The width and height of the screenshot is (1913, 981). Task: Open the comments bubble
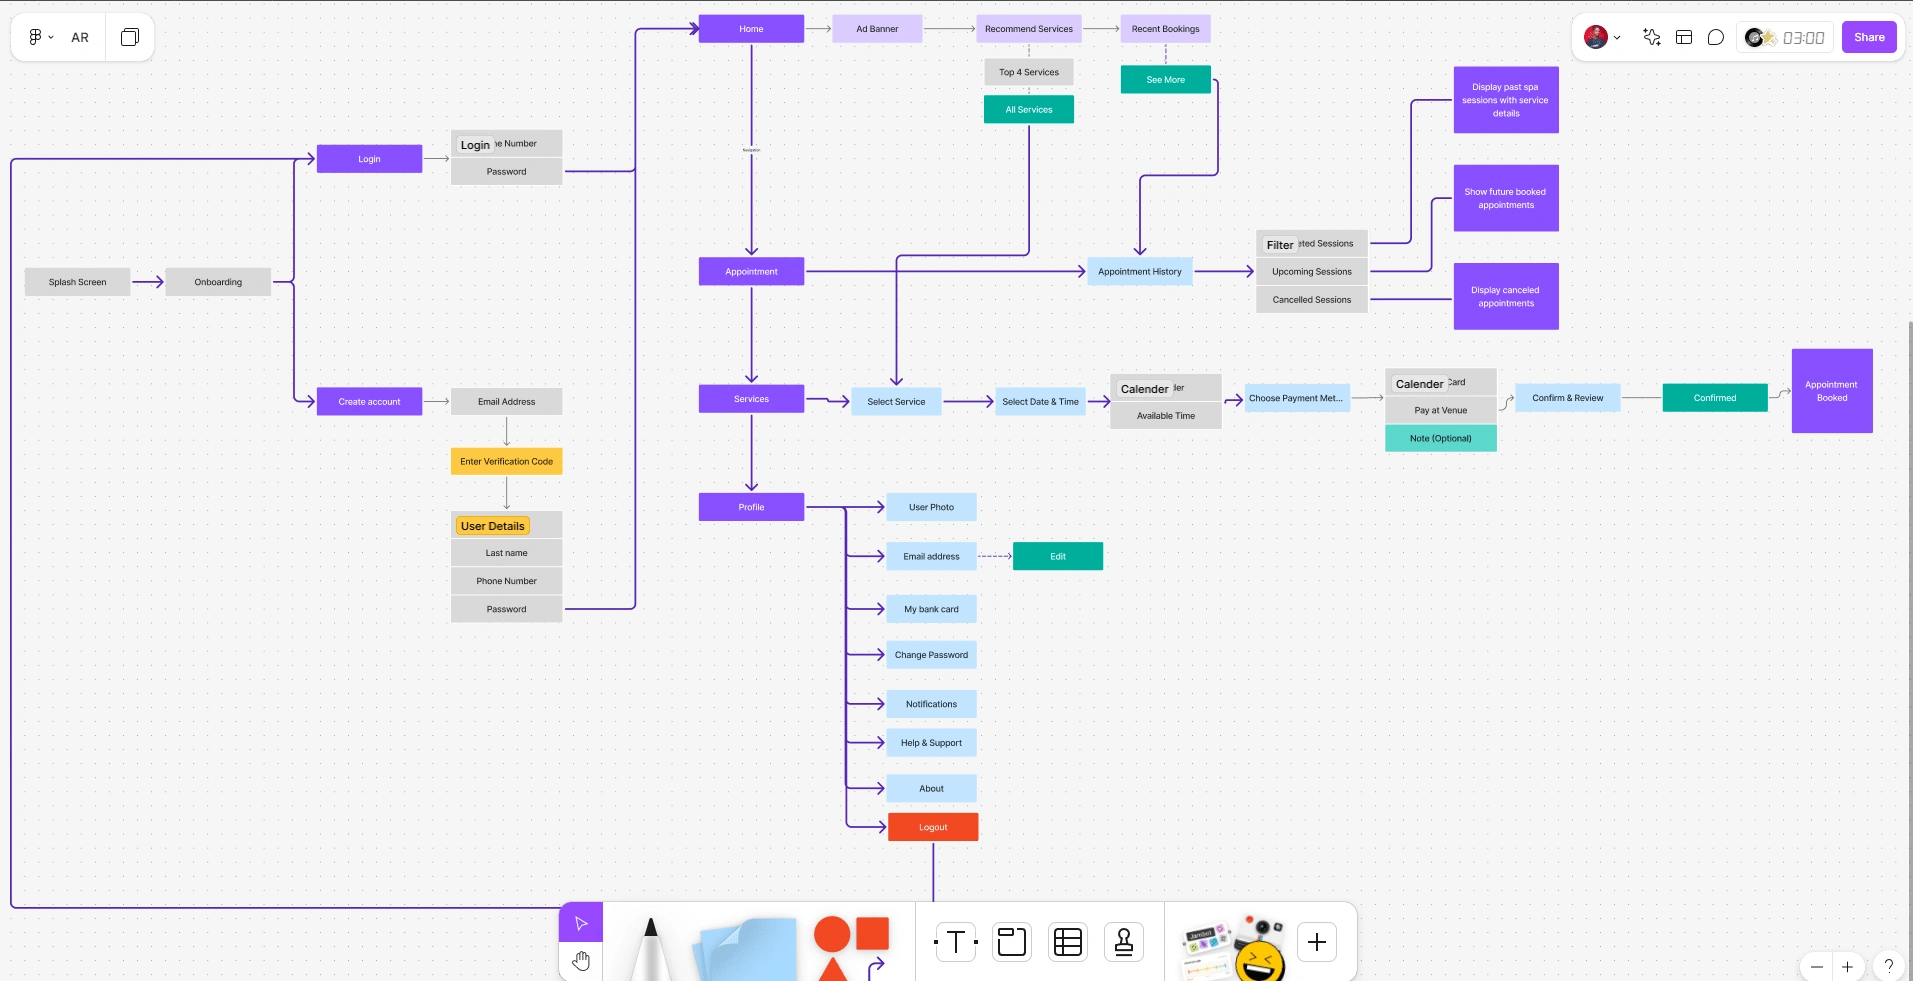point(1717,37)
